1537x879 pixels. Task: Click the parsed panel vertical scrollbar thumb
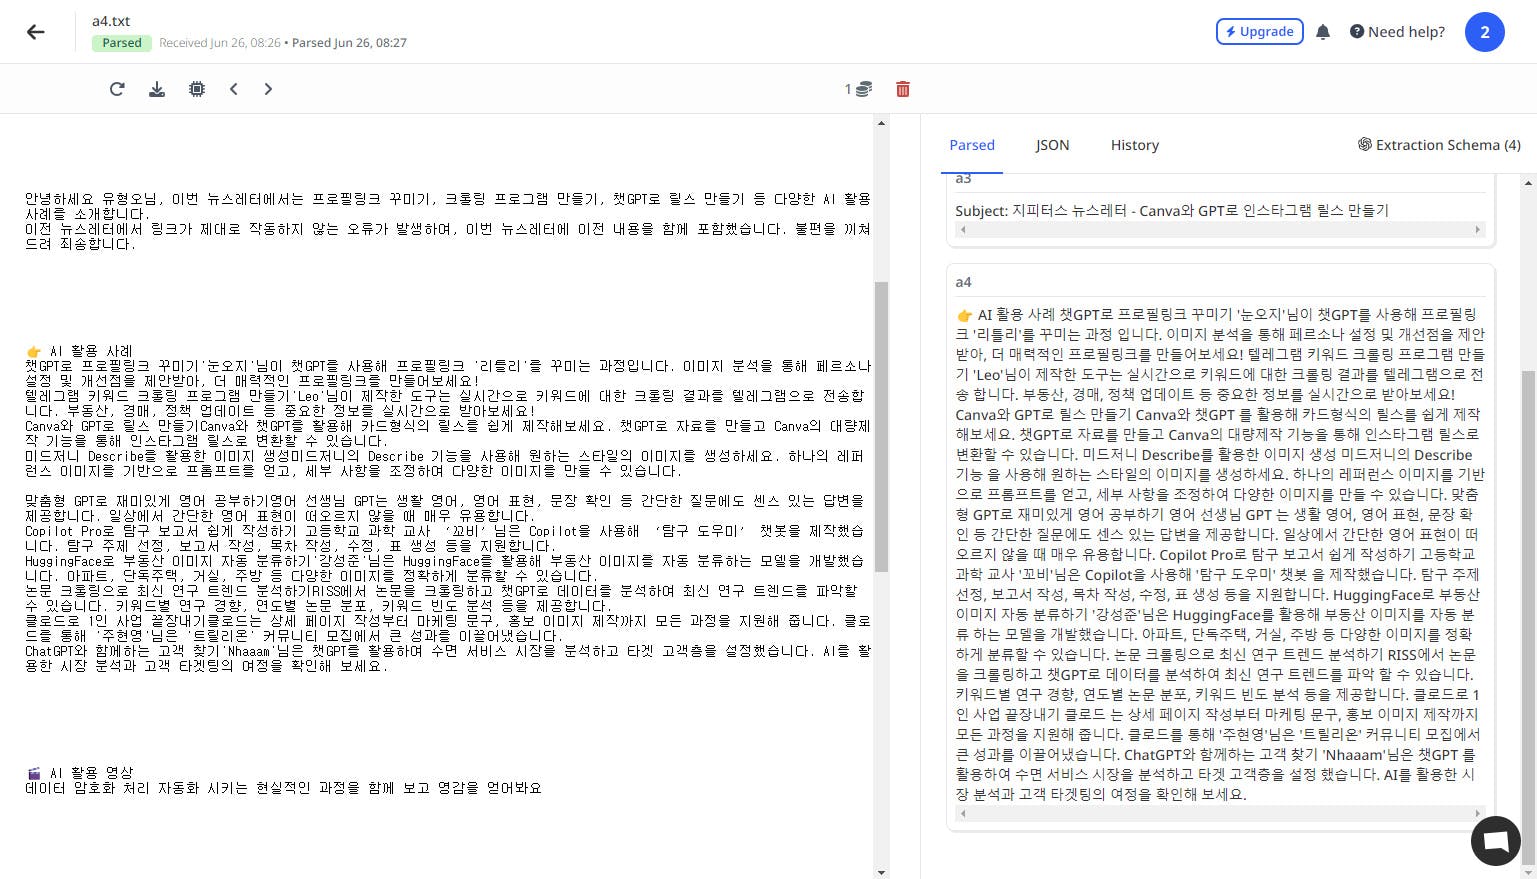point(1528,617)
